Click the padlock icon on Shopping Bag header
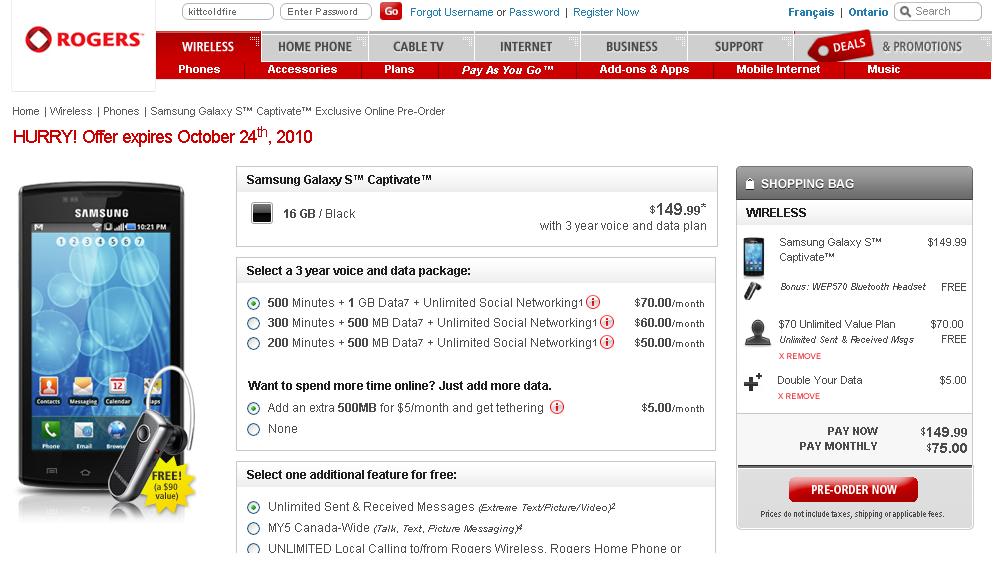994x577 pixels. pyautogui.click(x=749, y=183)
